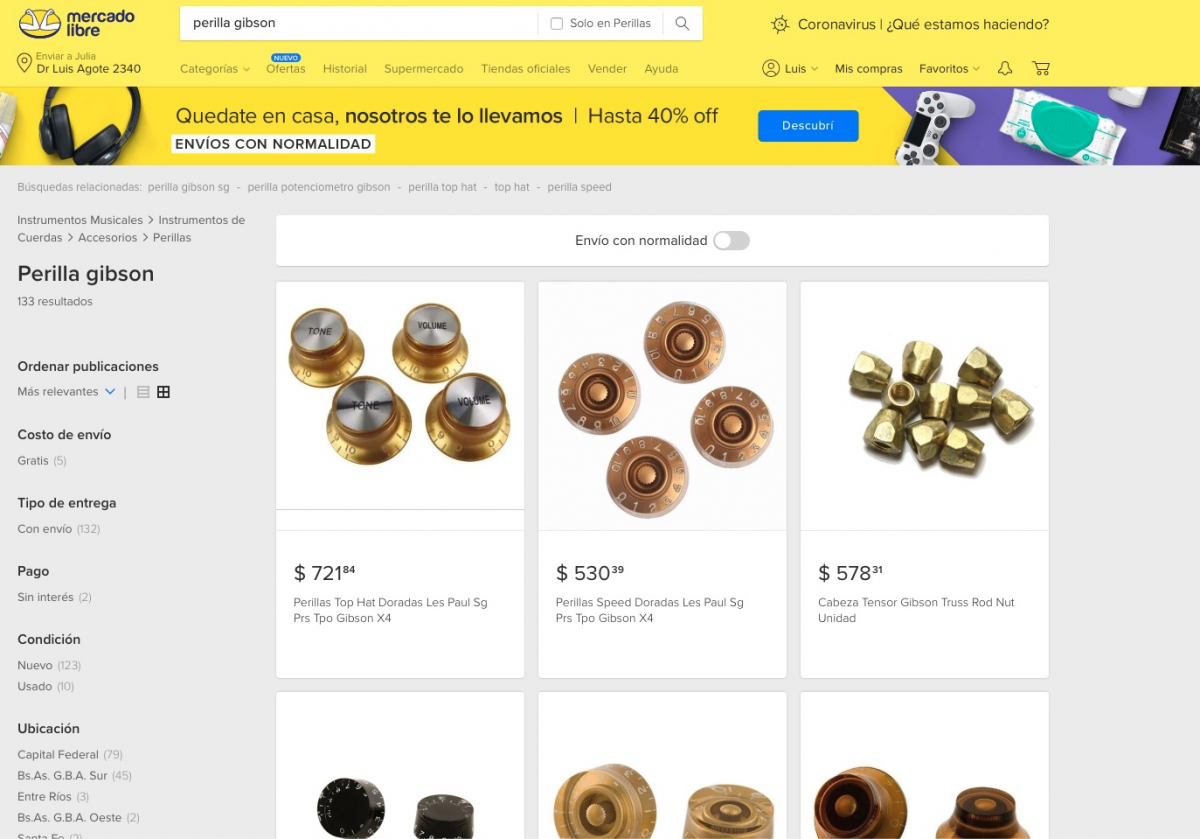This screenshot has height=839, width=1200.
Task: Open the Perillas Top Hat Doradas thumbnail
Action: 400,395
